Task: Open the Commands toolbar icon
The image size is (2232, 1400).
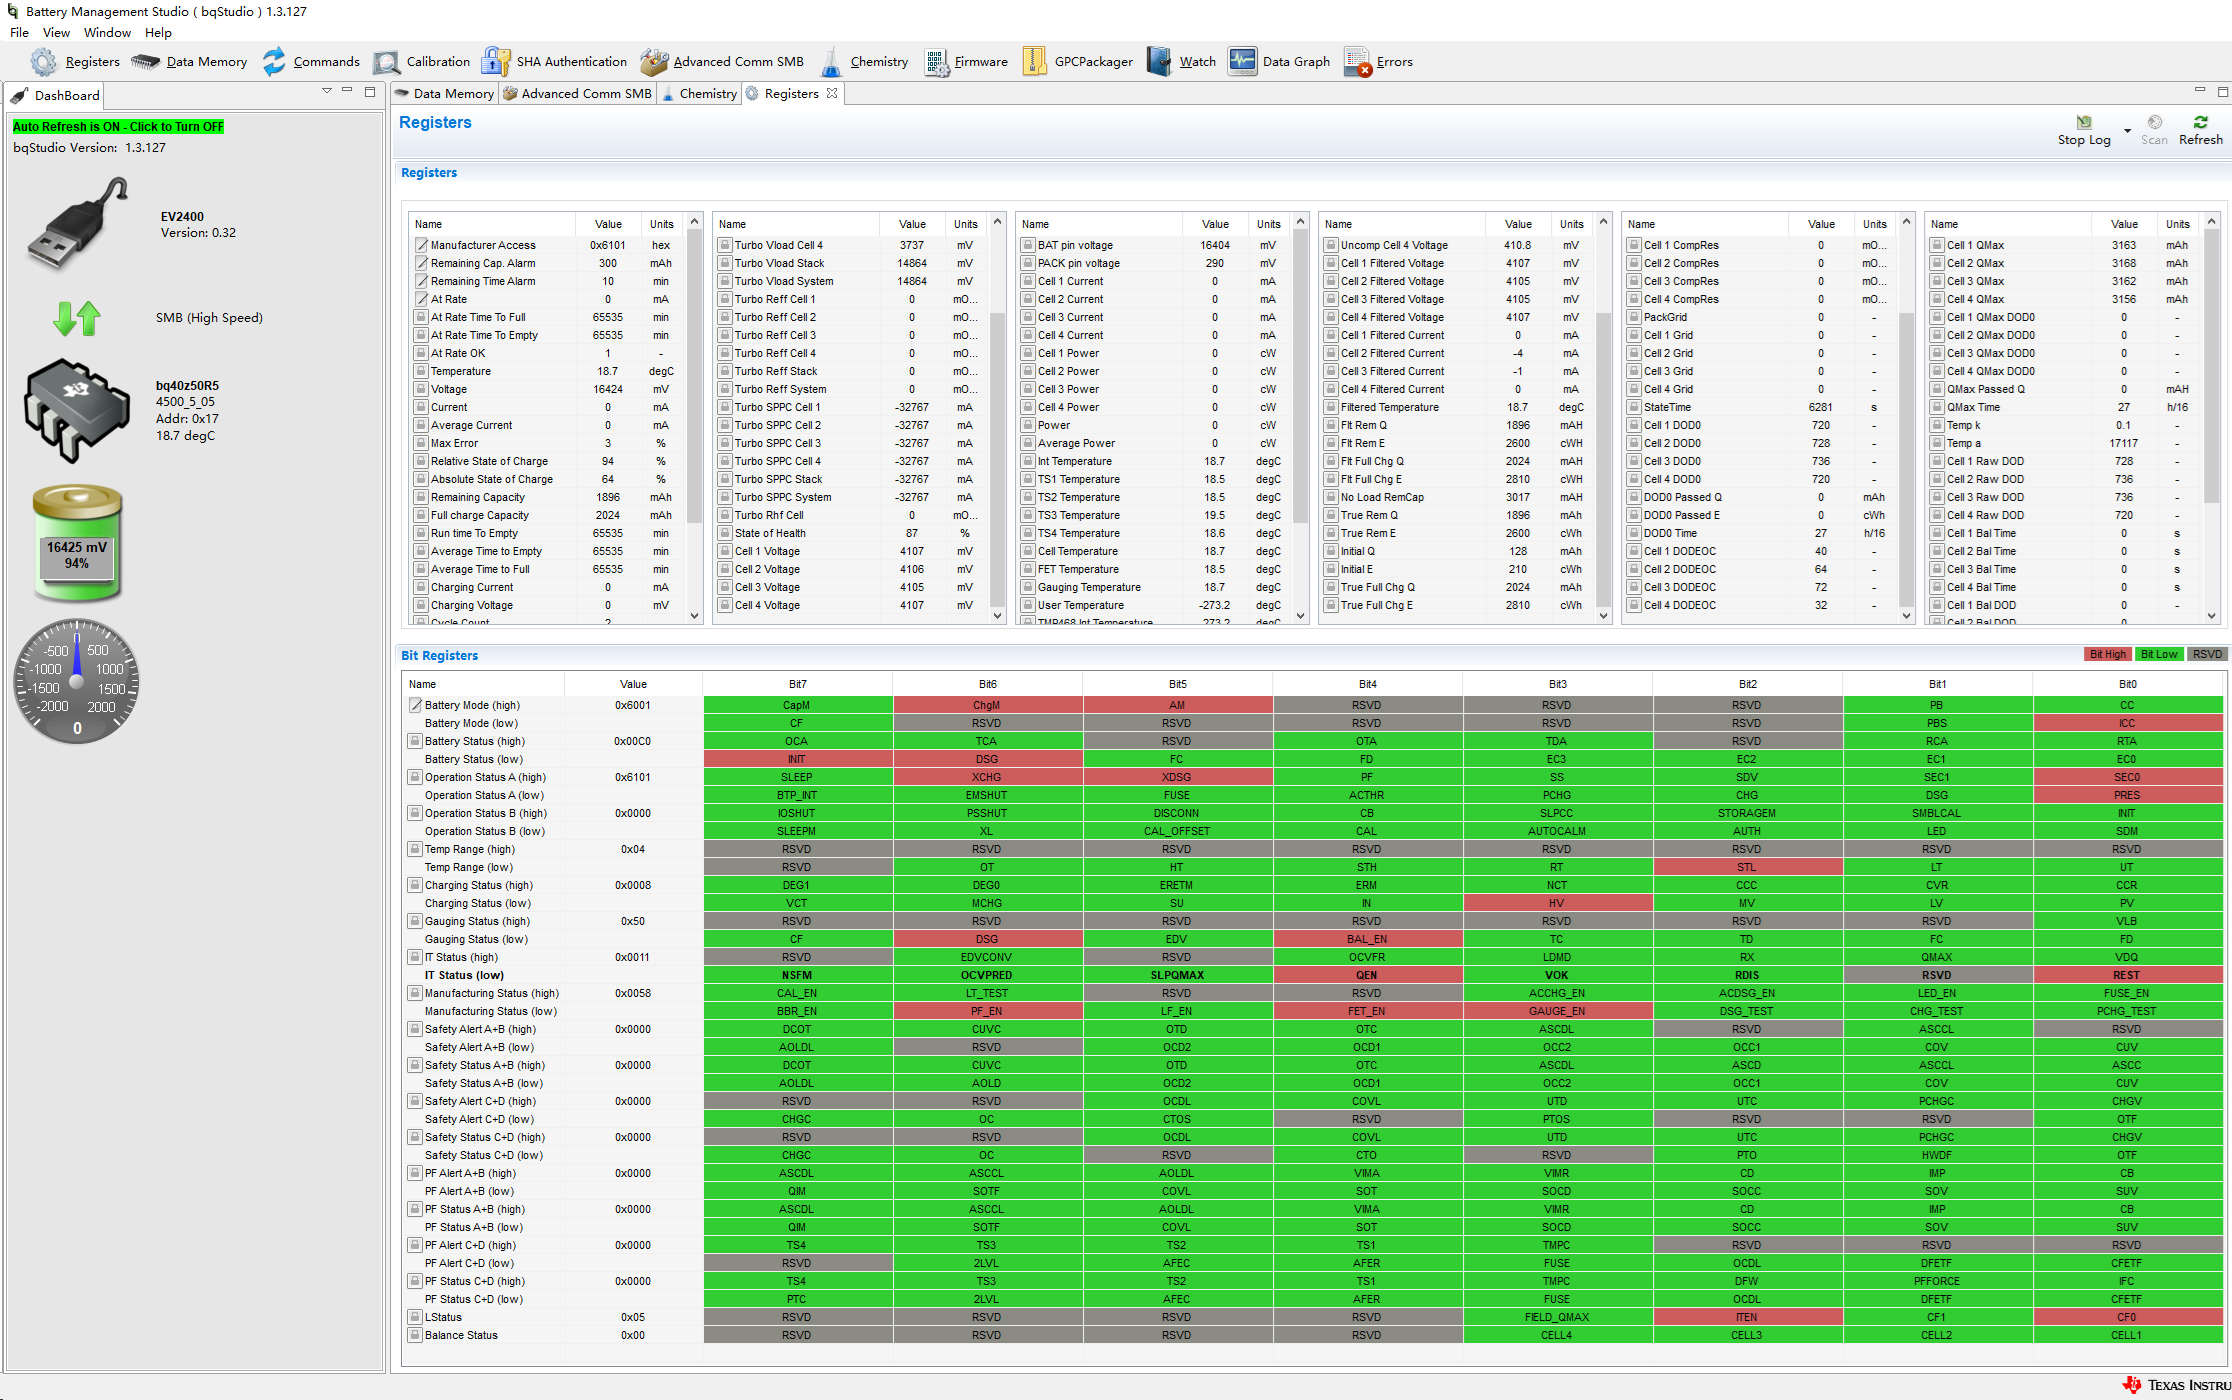Action: tap(310, 62)
